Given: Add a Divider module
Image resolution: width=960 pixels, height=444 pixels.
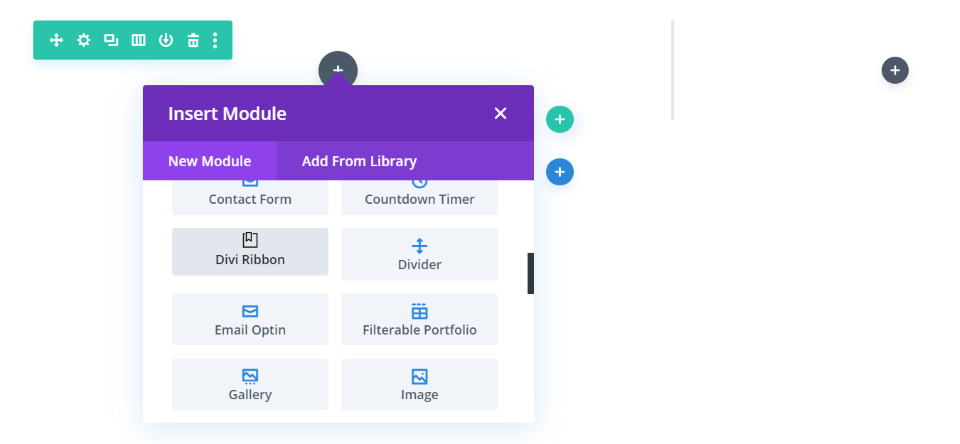Looking at the screenshot, I should (x=419, y=254).
